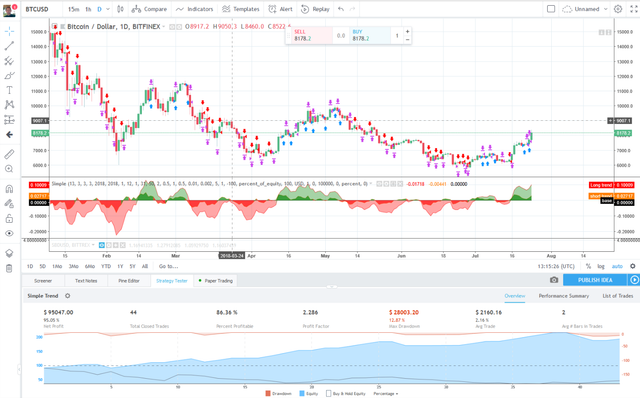Switch to the 15m timeframe
The width and height of the screenshot is (640, 398).
[73, 9]
